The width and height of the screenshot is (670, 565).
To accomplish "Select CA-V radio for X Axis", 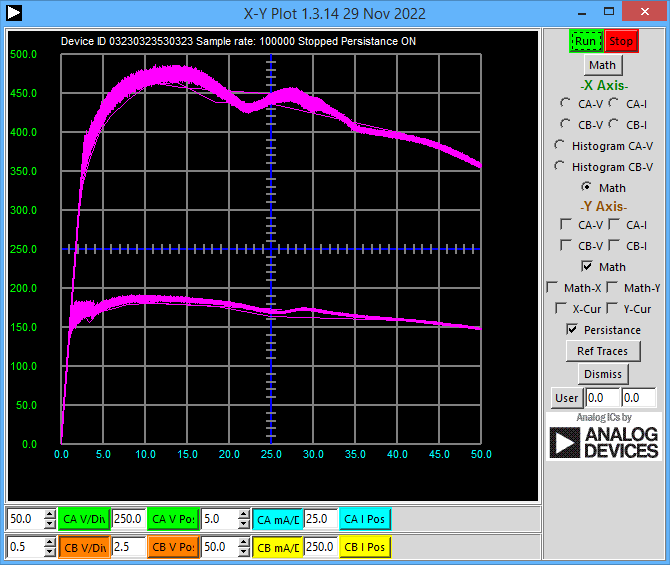I will tap(567, 103).
